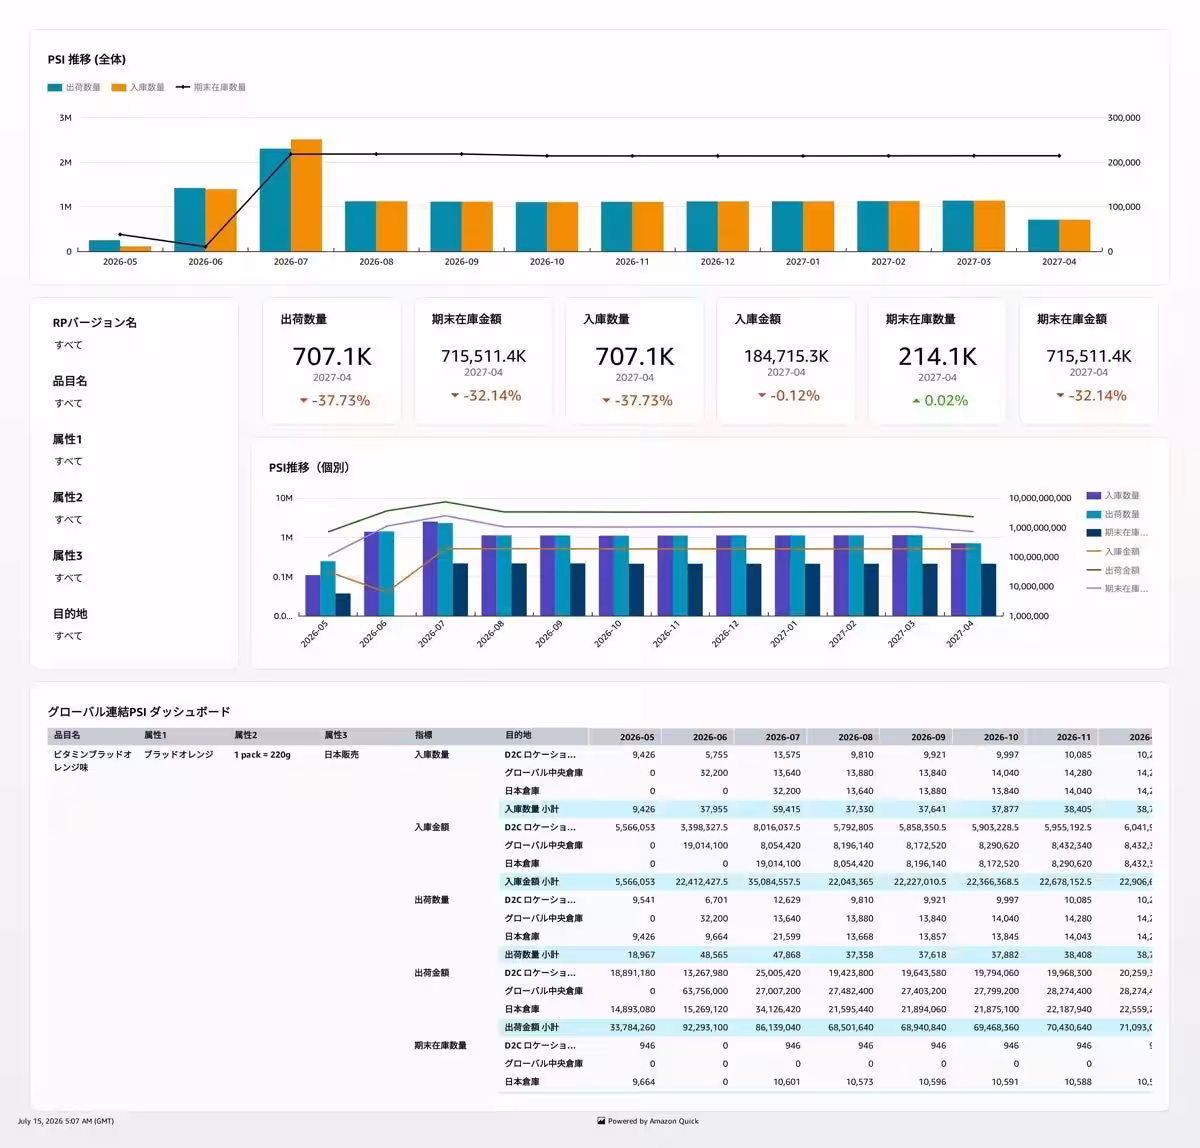Select the 214.1K value in the 期末在庫数量 card
This screenshot has width=1200, height=1148.
[x=937, y=357]
